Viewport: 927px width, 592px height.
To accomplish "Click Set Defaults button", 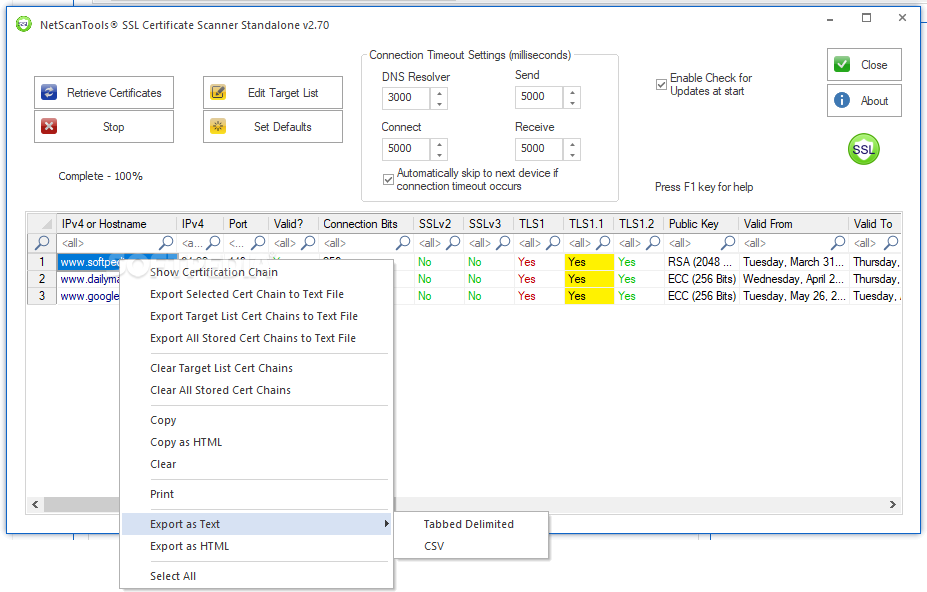I will click(273, 126).
